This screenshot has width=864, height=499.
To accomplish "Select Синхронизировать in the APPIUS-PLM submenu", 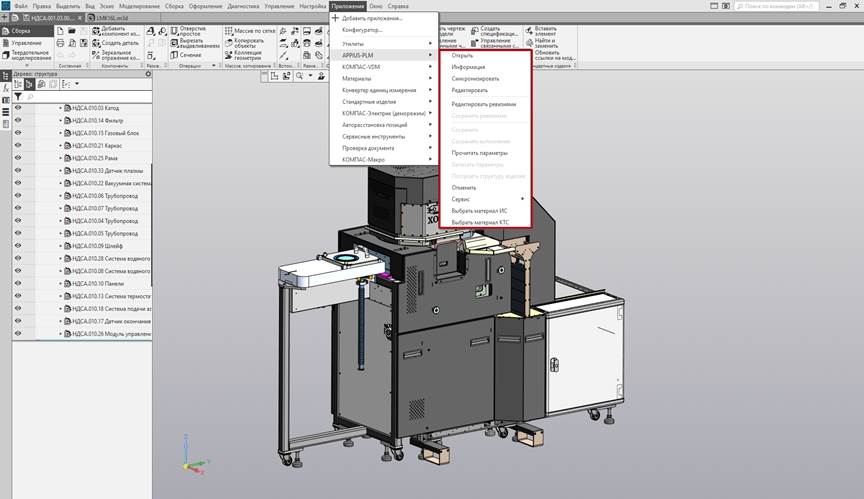I will click(x=474, y=79).
